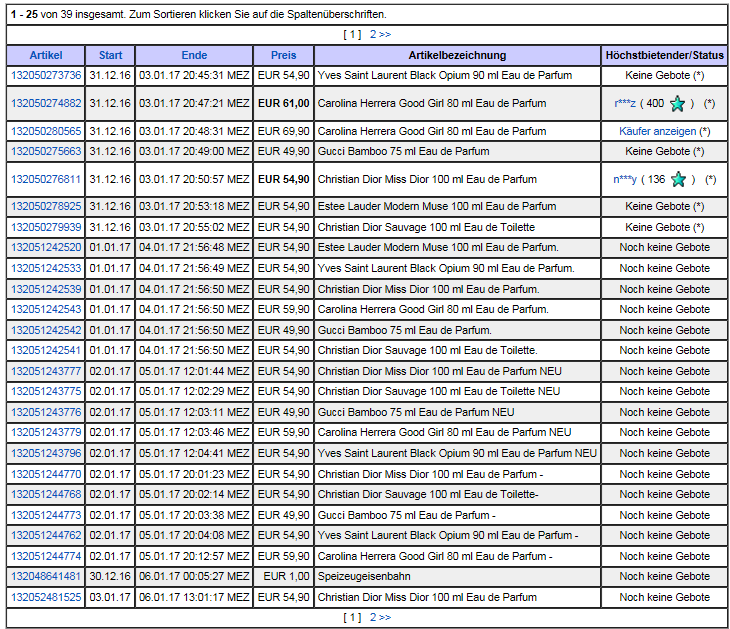Screen dimensions: 730x629
Task: Select end time 06.01.17 00:05:27 MEZ
Action: tap(194, 576)
